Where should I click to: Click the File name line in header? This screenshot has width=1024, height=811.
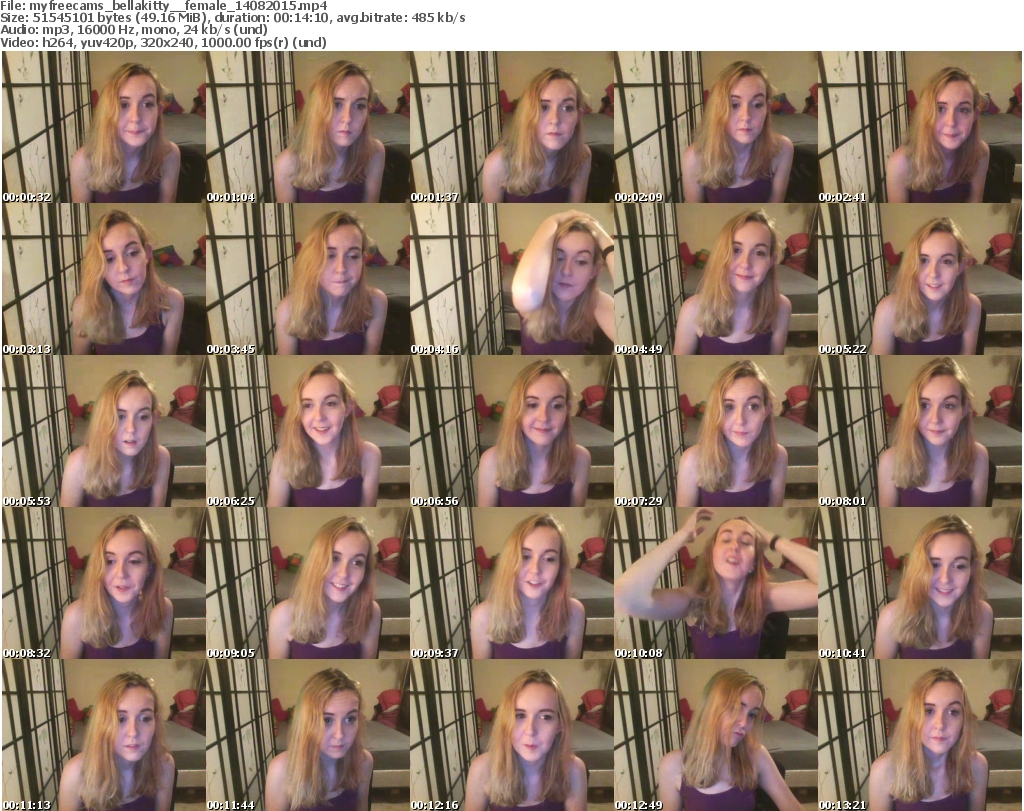pyautogui.click(x=164, y=6)
